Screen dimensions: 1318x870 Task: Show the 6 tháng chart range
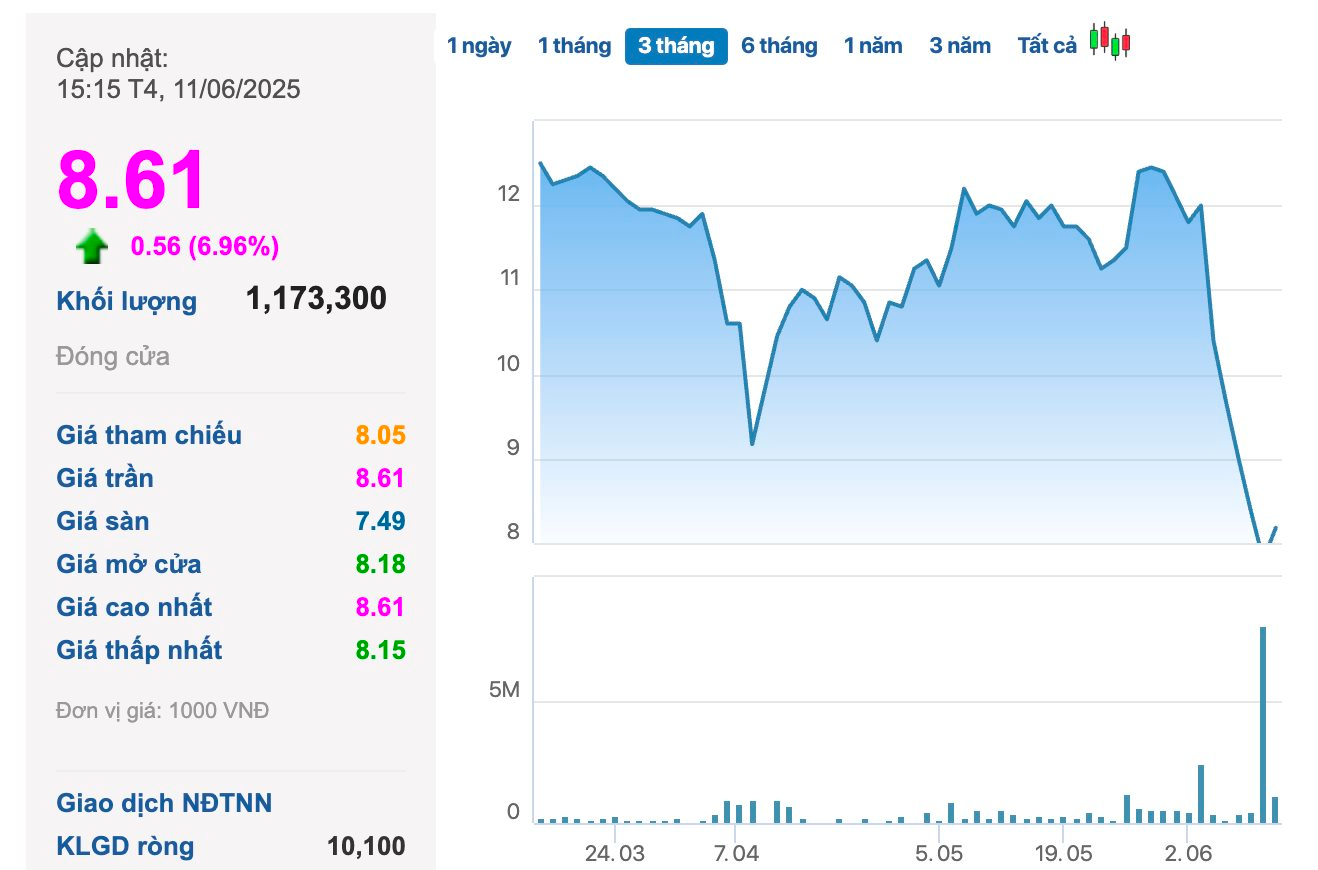point(779,46)
